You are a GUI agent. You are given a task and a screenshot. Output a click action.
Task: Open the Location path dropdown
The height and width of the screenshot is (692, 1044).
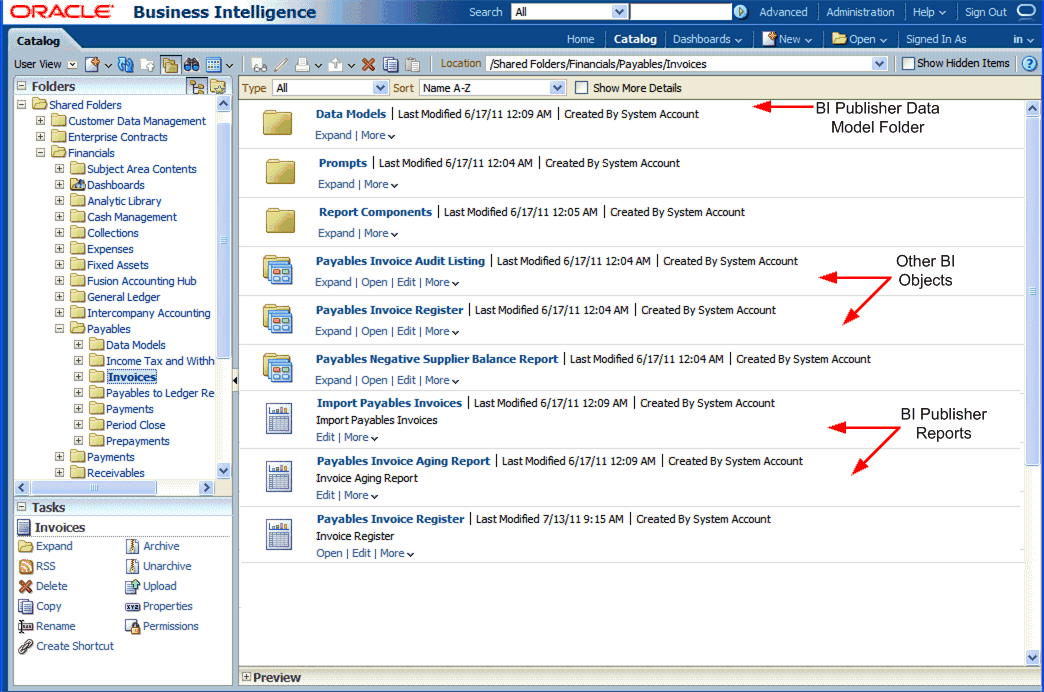[x=879, y=64]
